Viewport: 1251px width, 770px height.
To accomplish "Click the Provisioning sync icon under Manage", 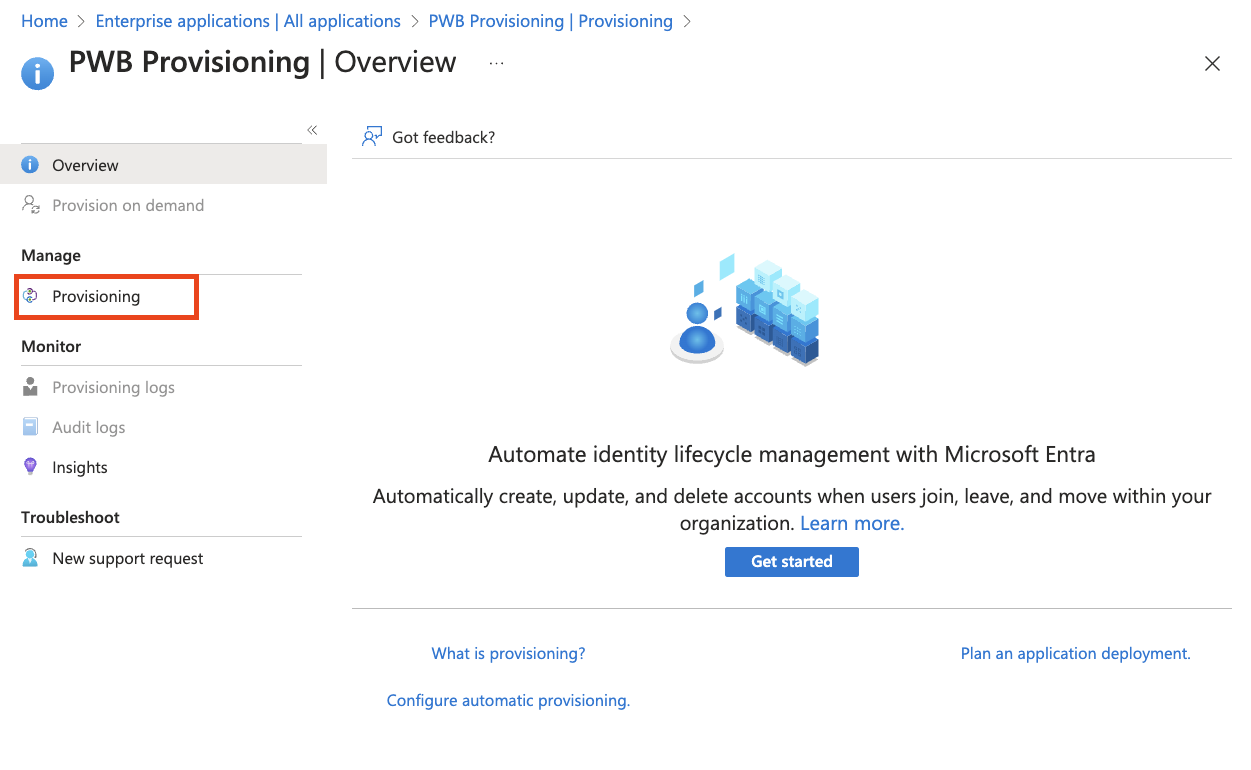I will point(31,296).
